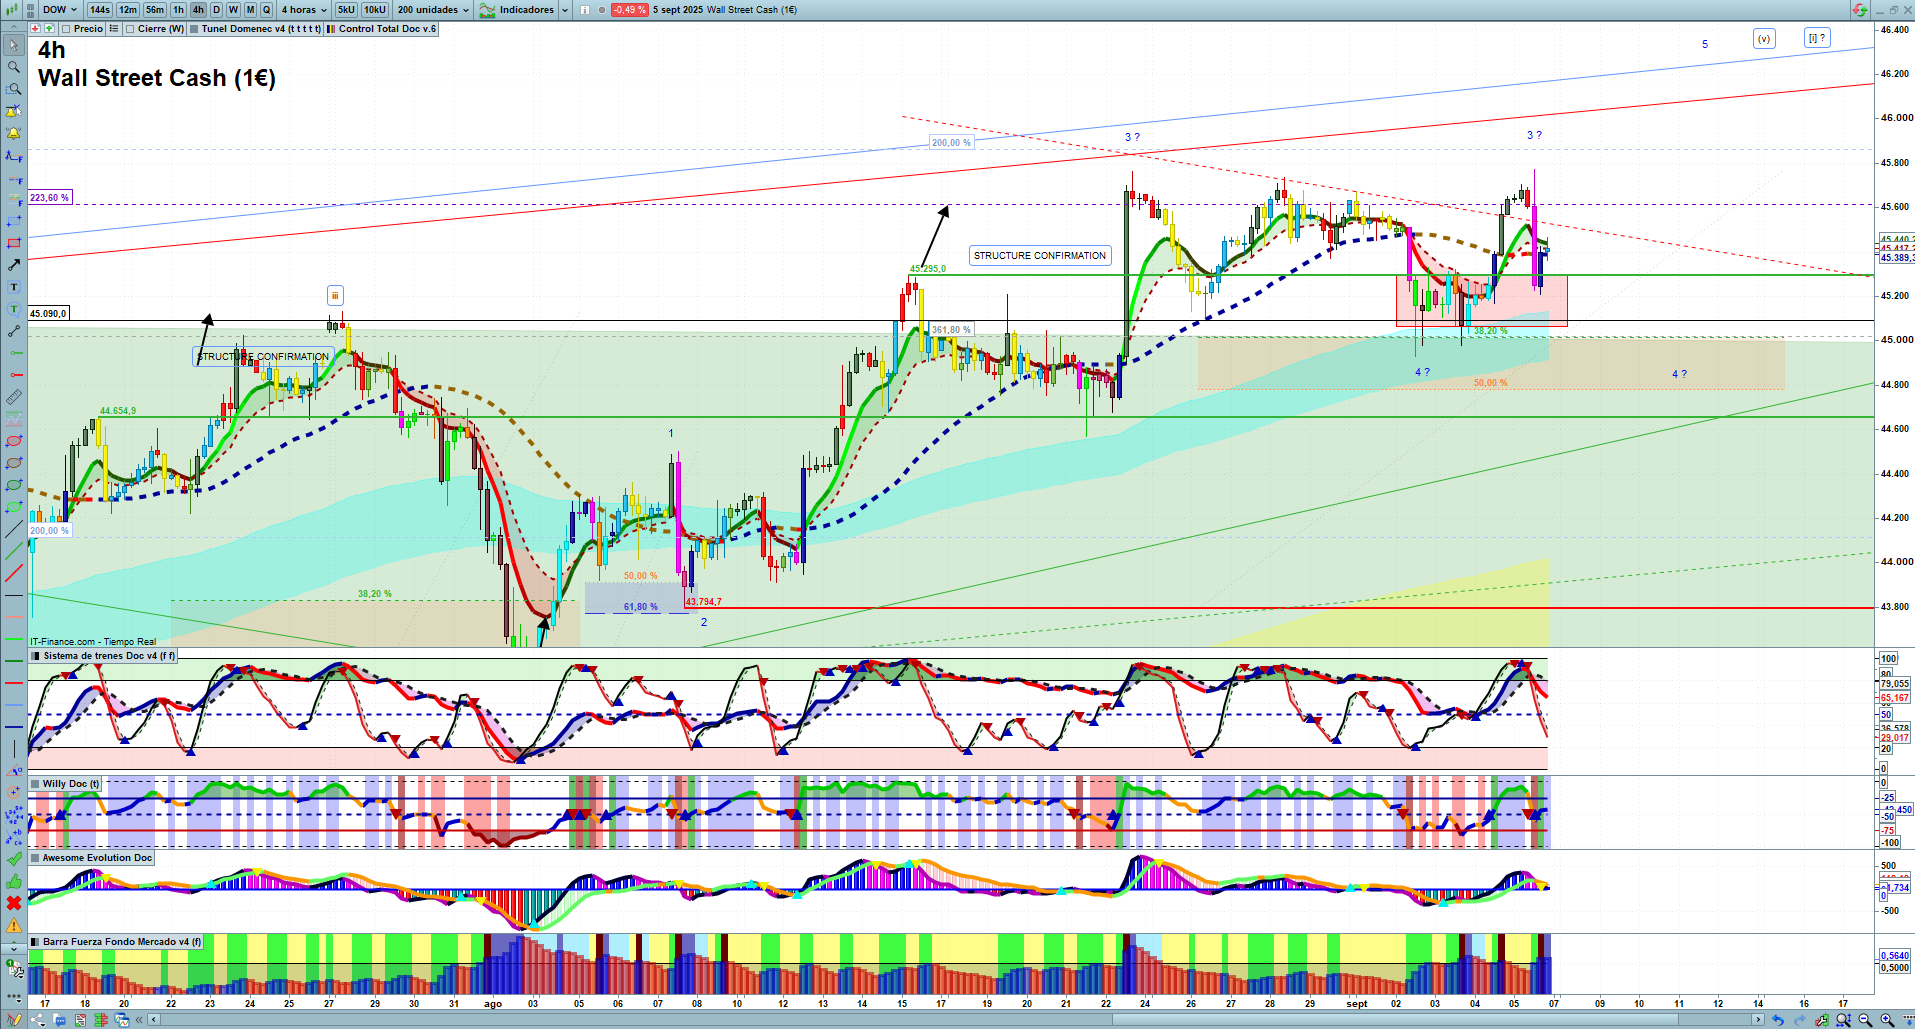Select the dark blue horizontal line tool
Image resolution: width=1915 pixels, height=1029 pixels.
pos(14,727)
